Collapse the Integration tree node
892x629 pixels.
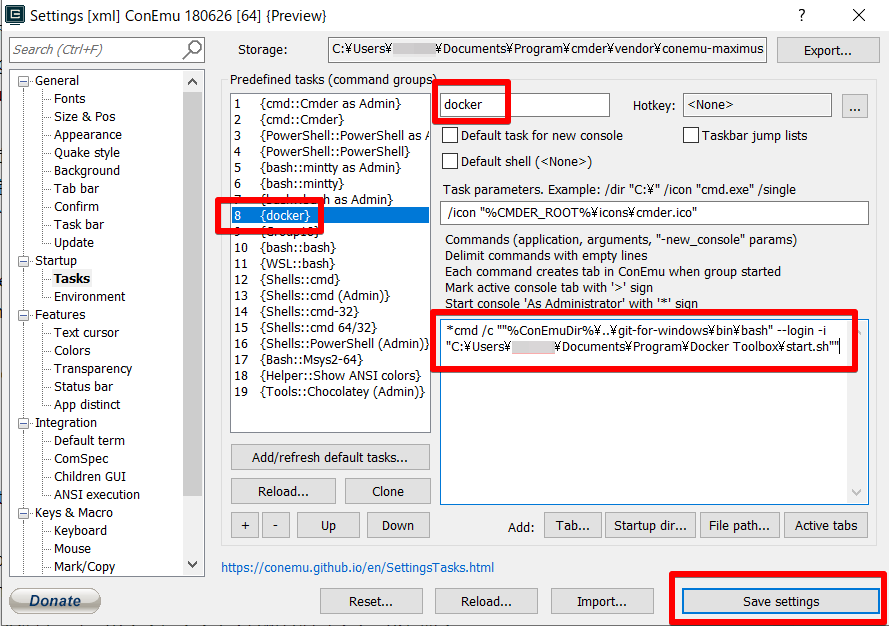click(23, 423)
